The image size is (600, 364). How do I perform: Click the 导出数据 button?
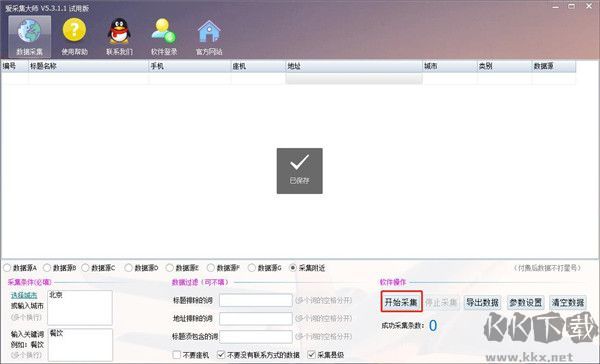(x=483, y=302)
